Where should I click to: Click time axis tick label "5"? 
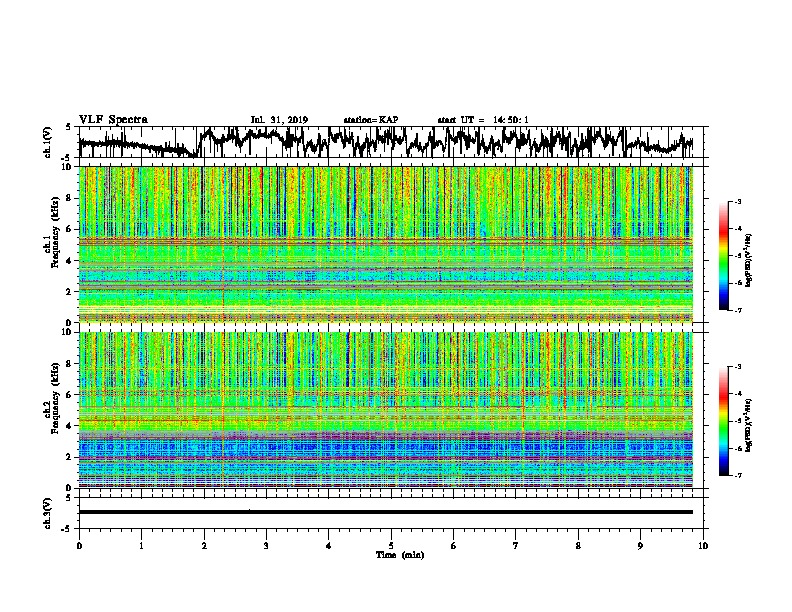point(391,546)
